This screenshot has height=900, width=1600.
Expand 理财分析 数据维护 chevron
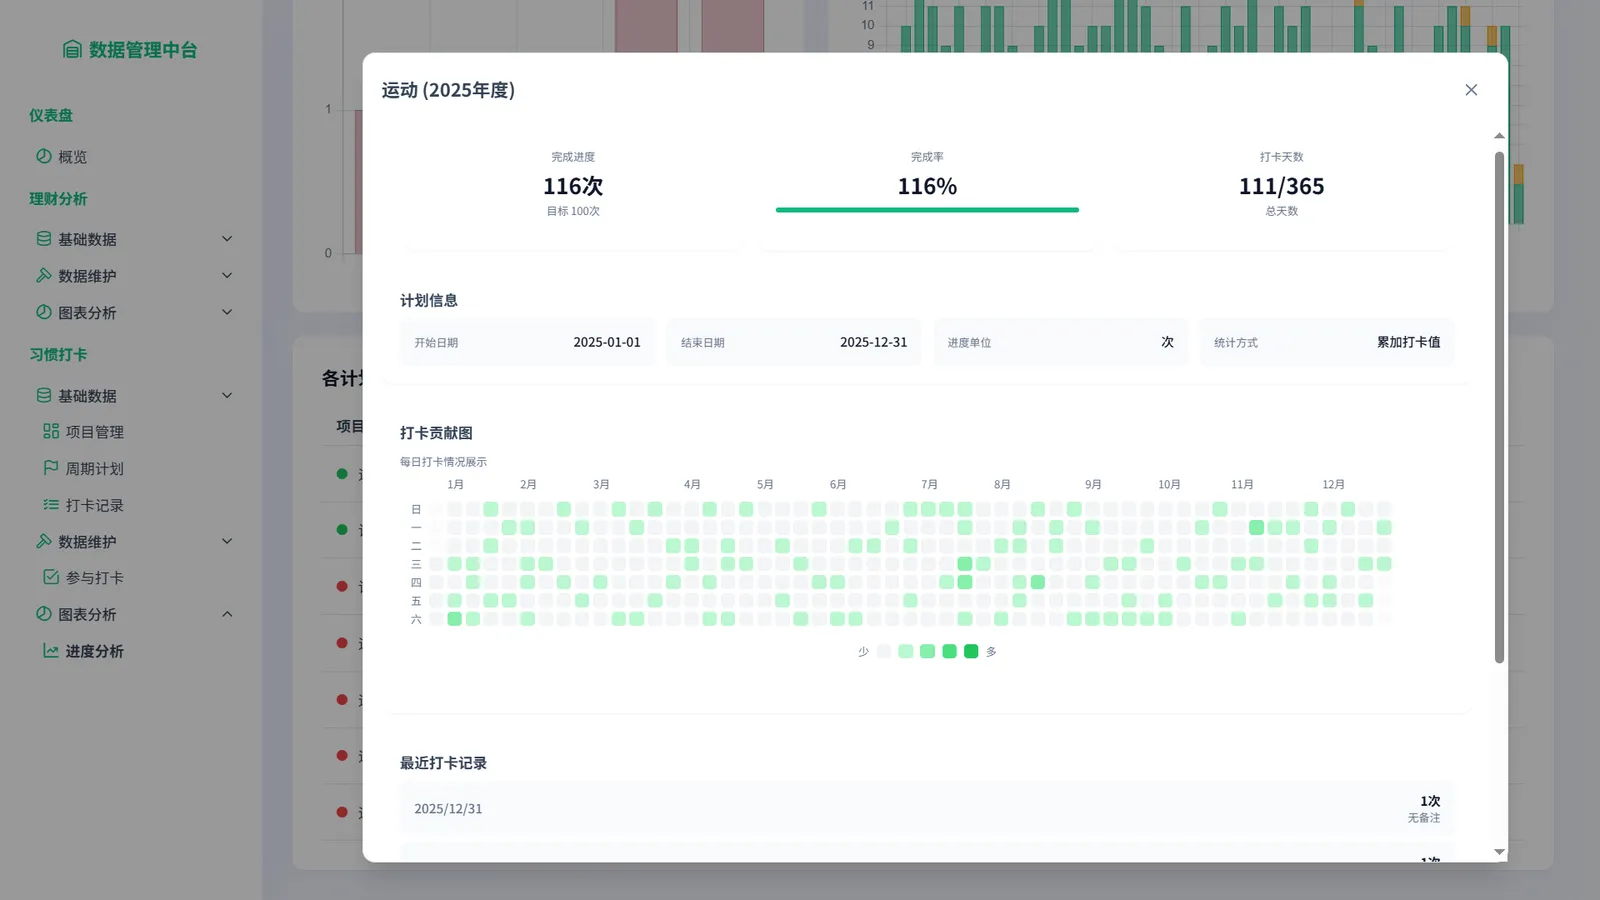pos(227,276)
